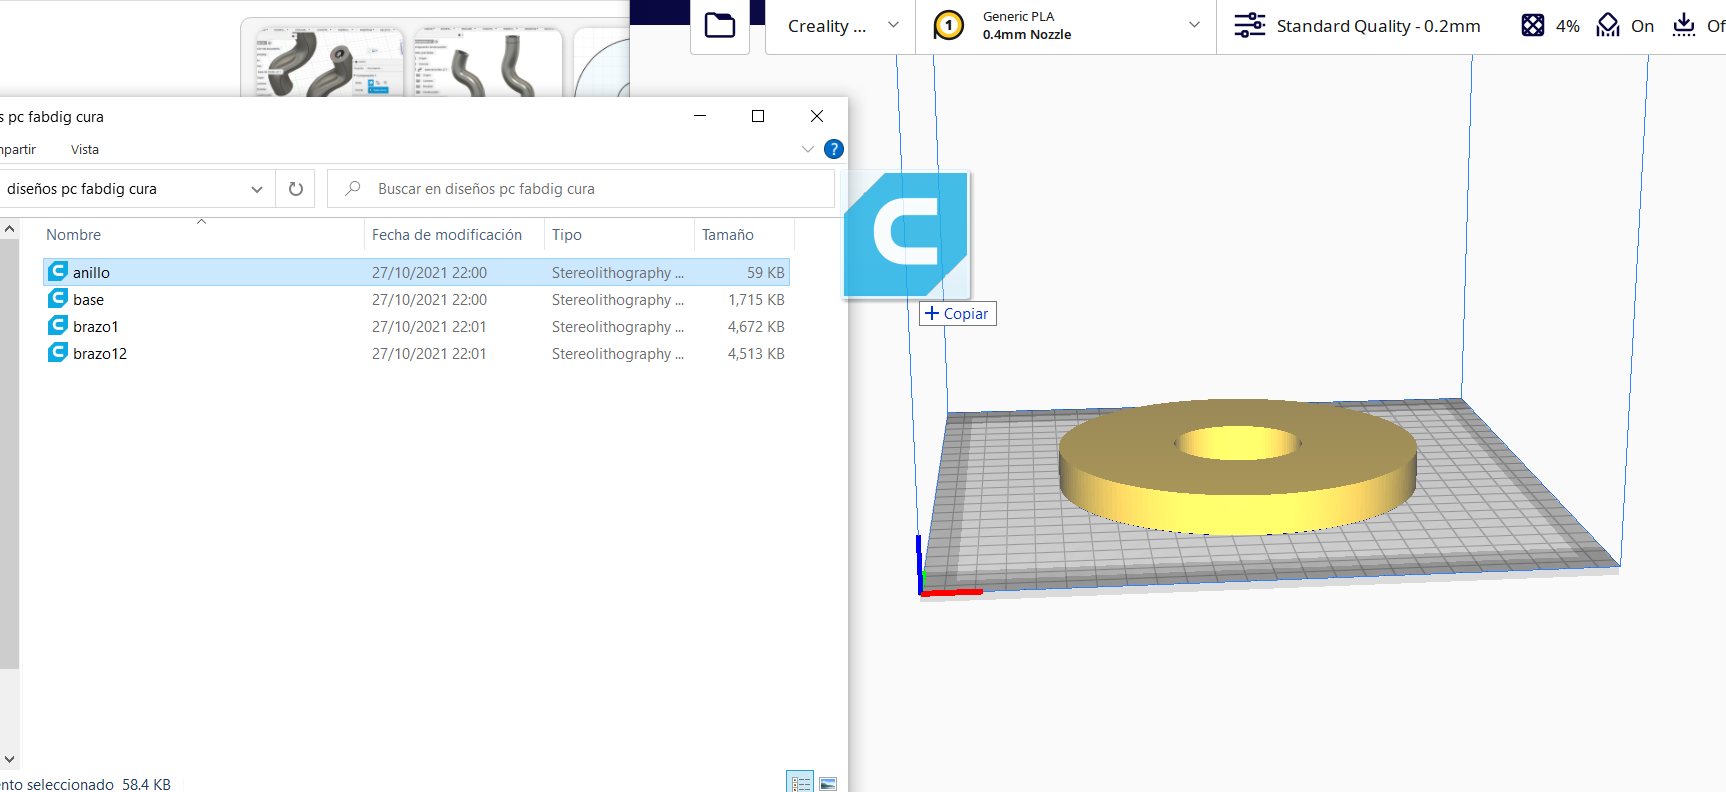Image resolution: width=1726 pixels, height=792 pixels.
Task: Click the Explorer vertical scrollbar thumb
Action: point(9,453)
